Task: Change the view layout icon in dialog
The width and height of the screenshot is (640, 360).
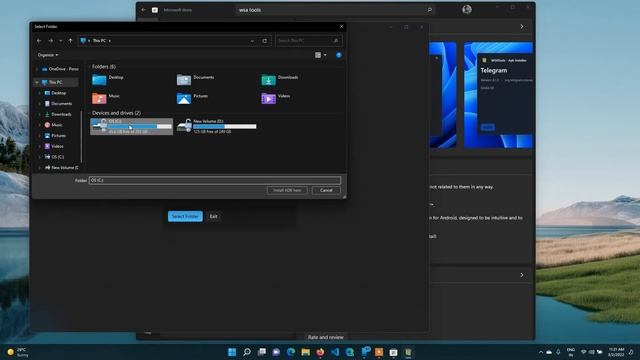Action: pos(318,55)
